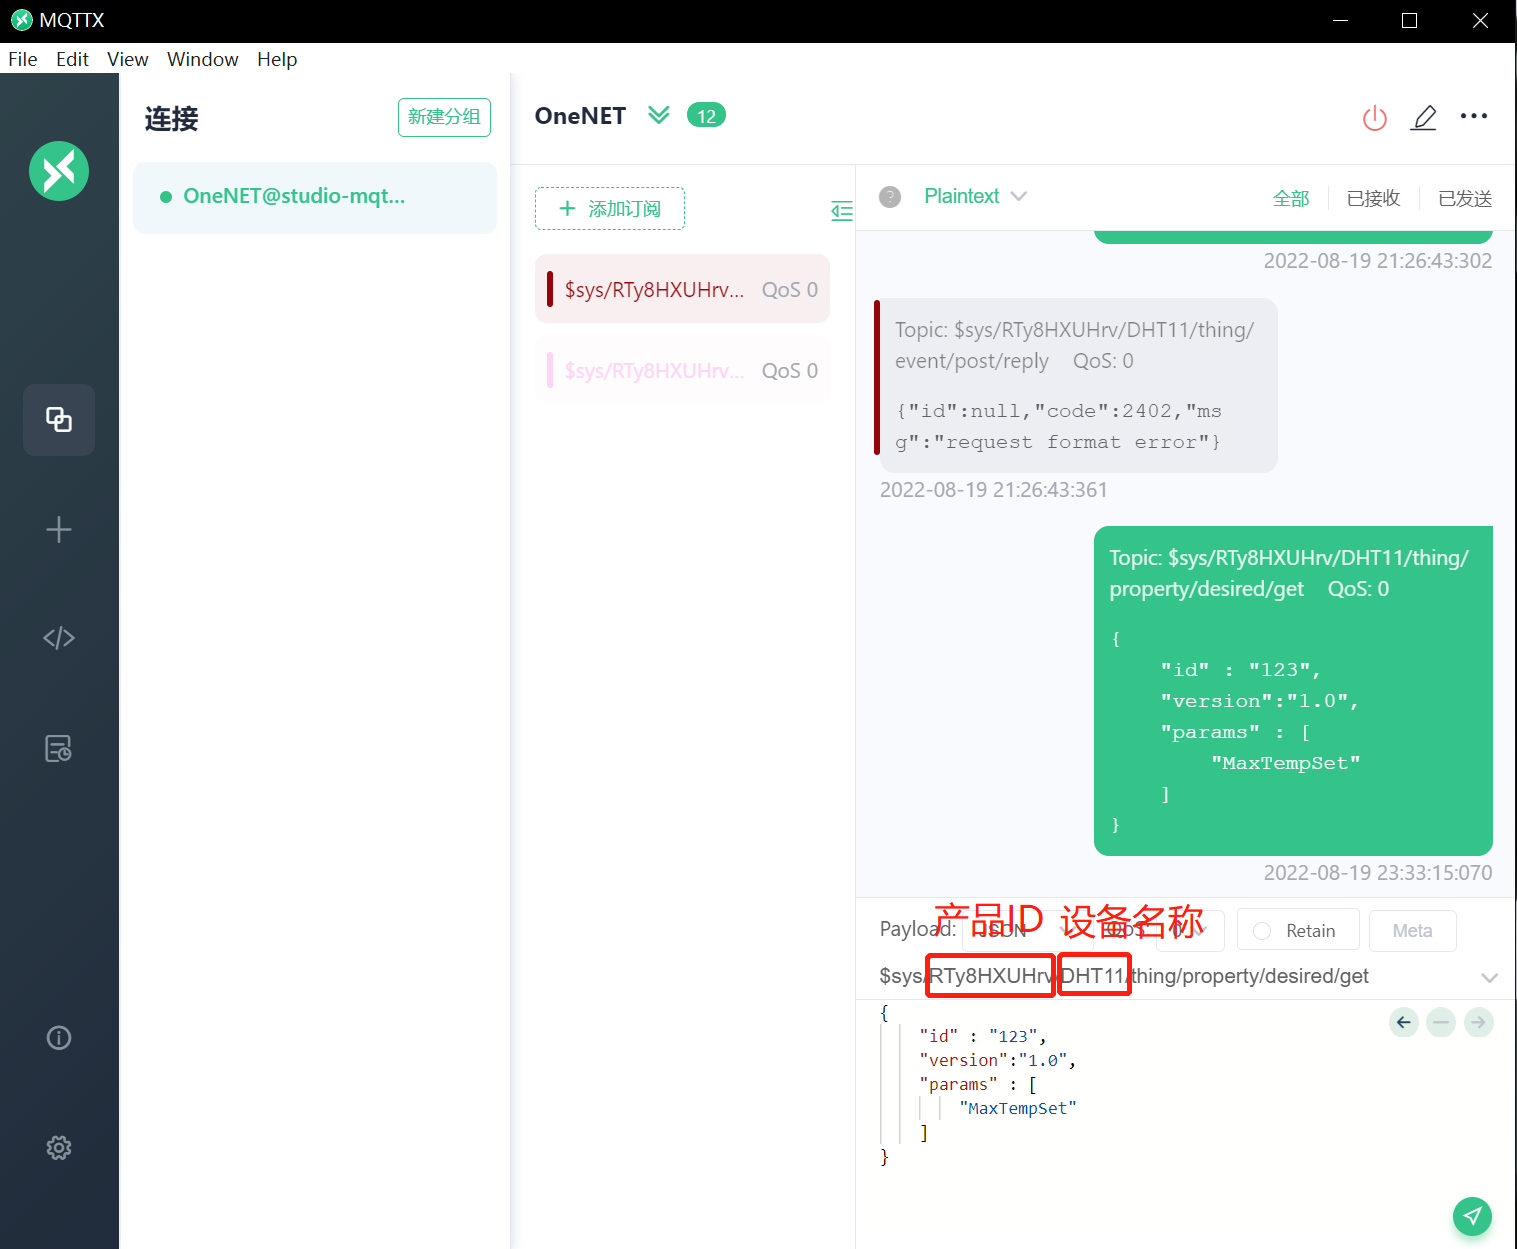Image resolution: width=1517 pixels, height=1249 pixels.
Task: Open the File menu
Action: [x=23, y=59]
